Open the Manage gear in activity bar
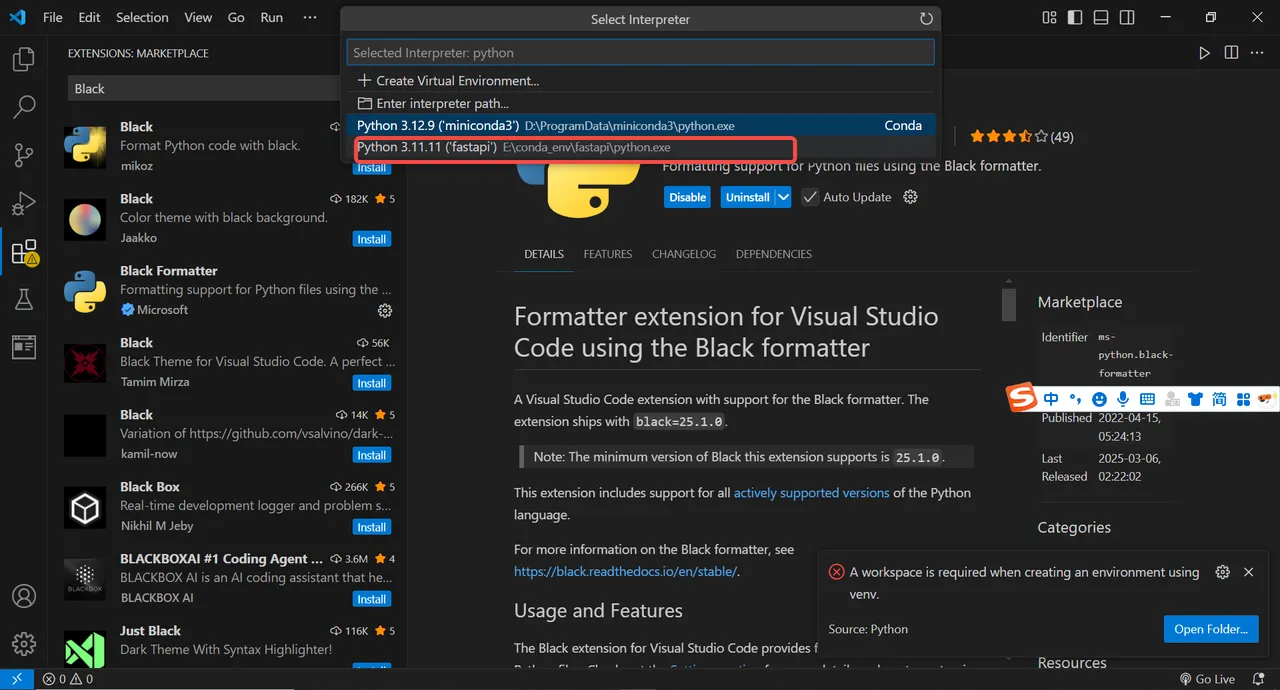The width and height of the screenshot is (1280, 690). (23, 643)
